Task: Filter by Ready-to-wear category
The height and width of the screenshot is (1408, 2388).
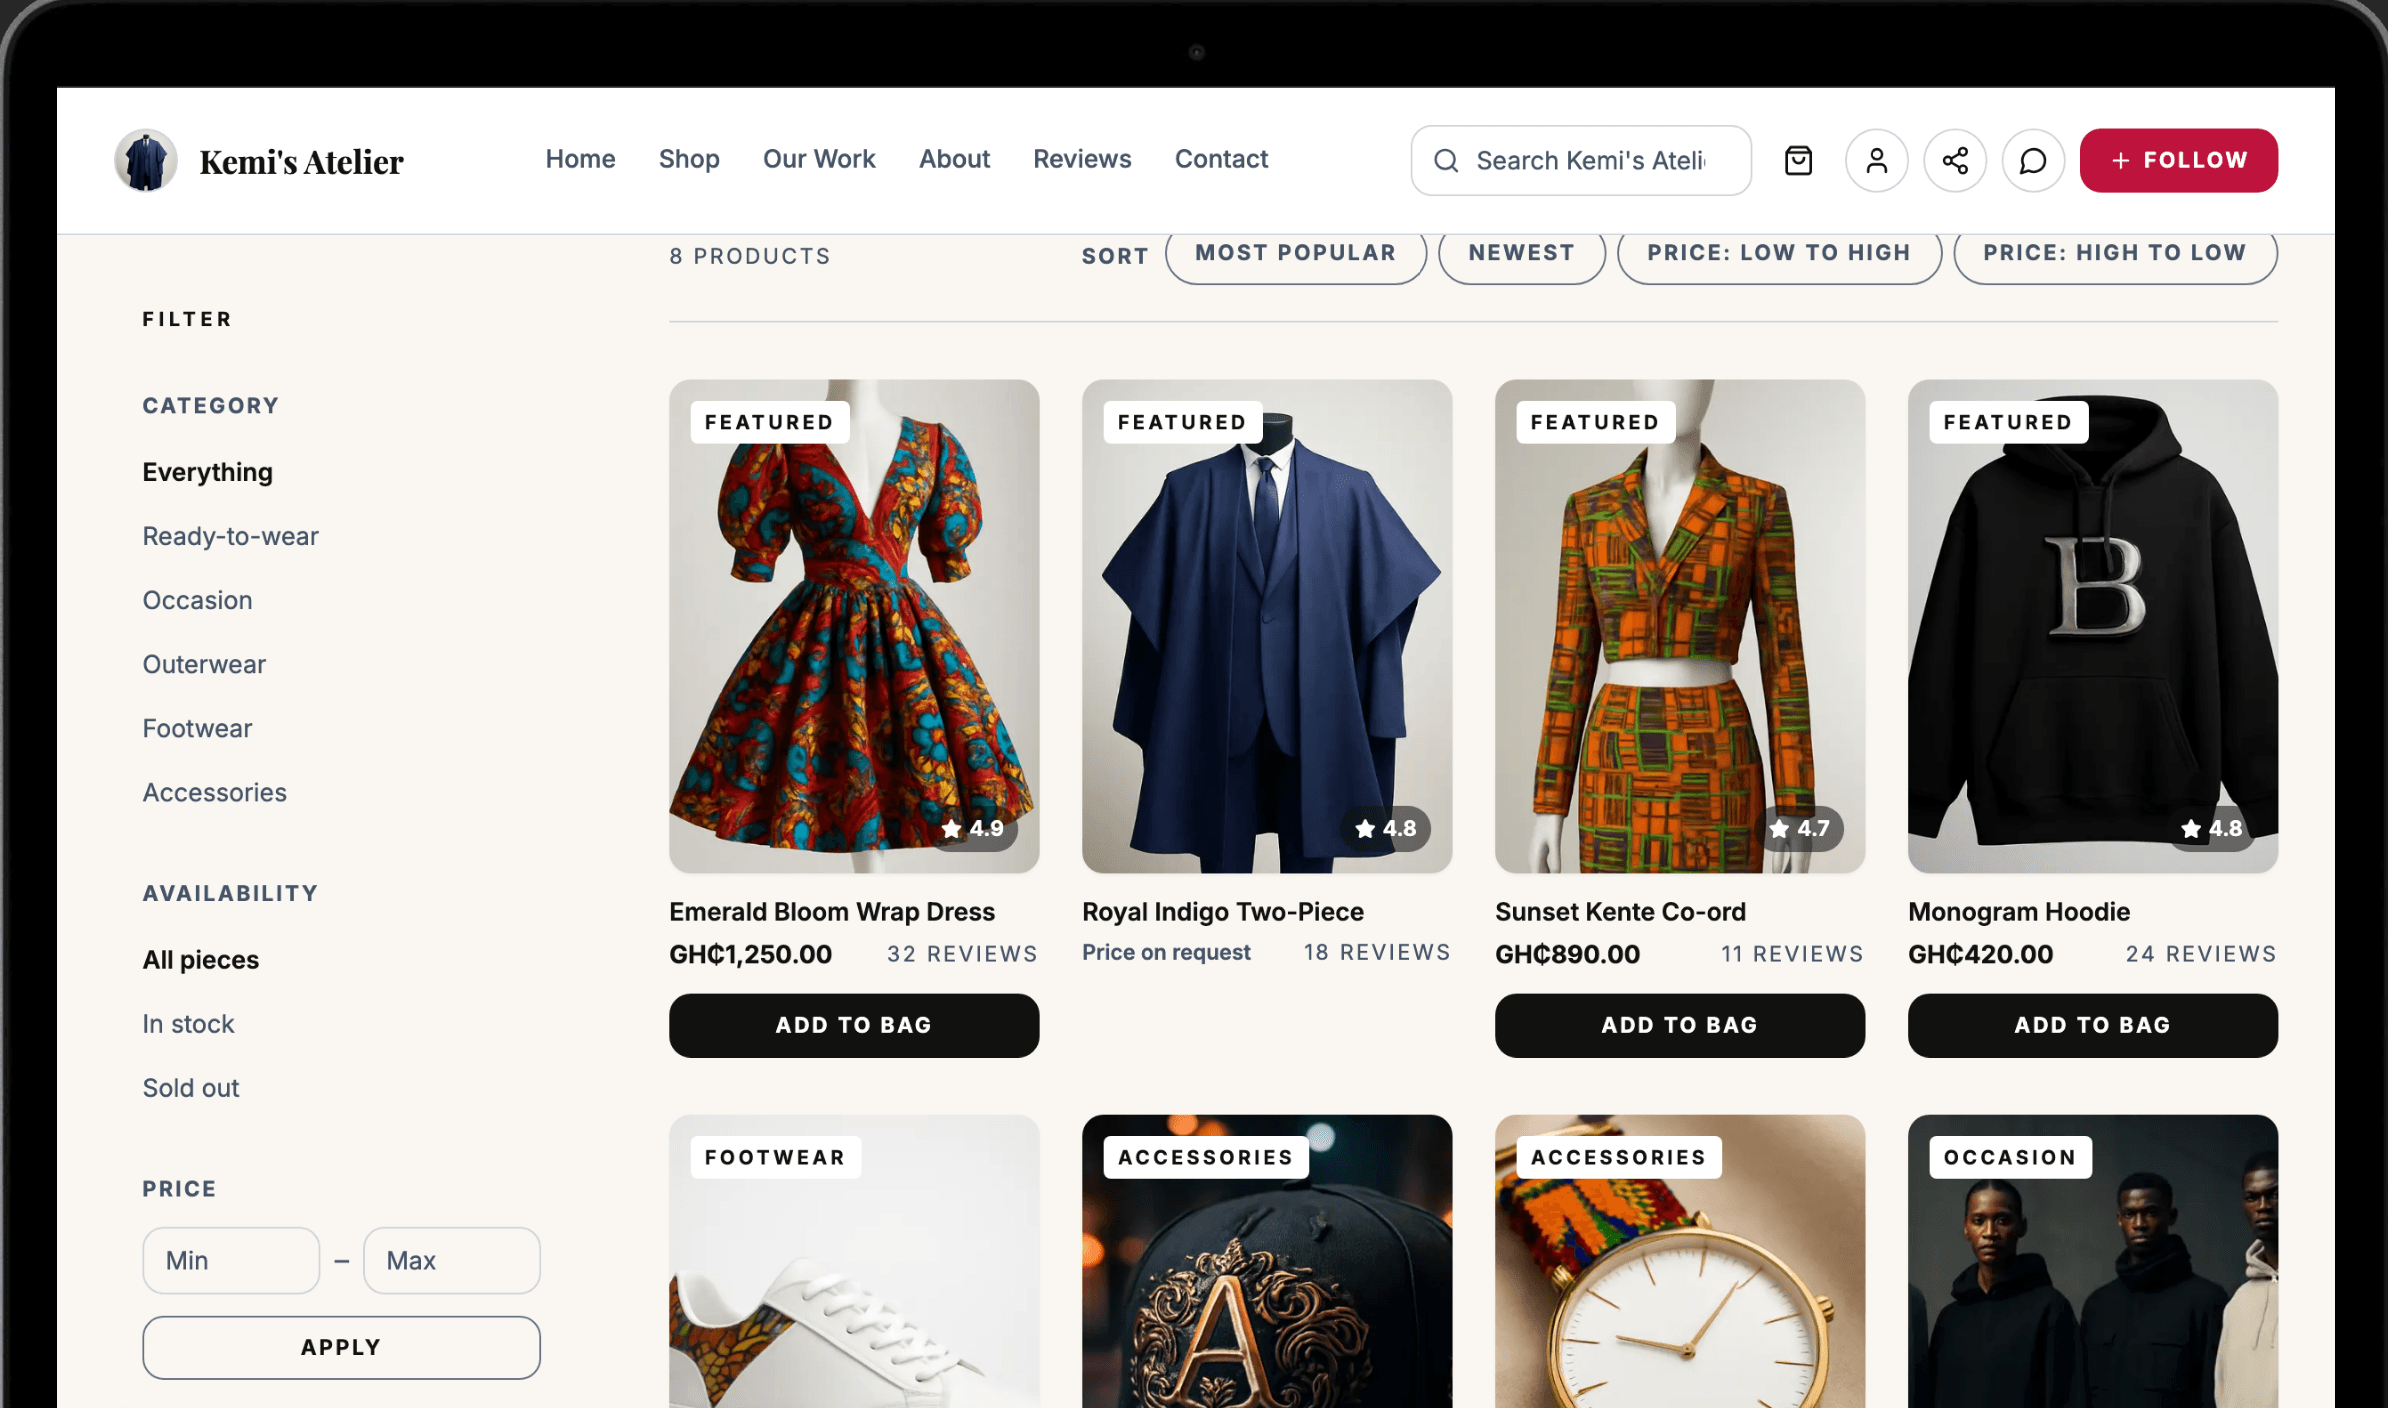Action: click(230, 536)
